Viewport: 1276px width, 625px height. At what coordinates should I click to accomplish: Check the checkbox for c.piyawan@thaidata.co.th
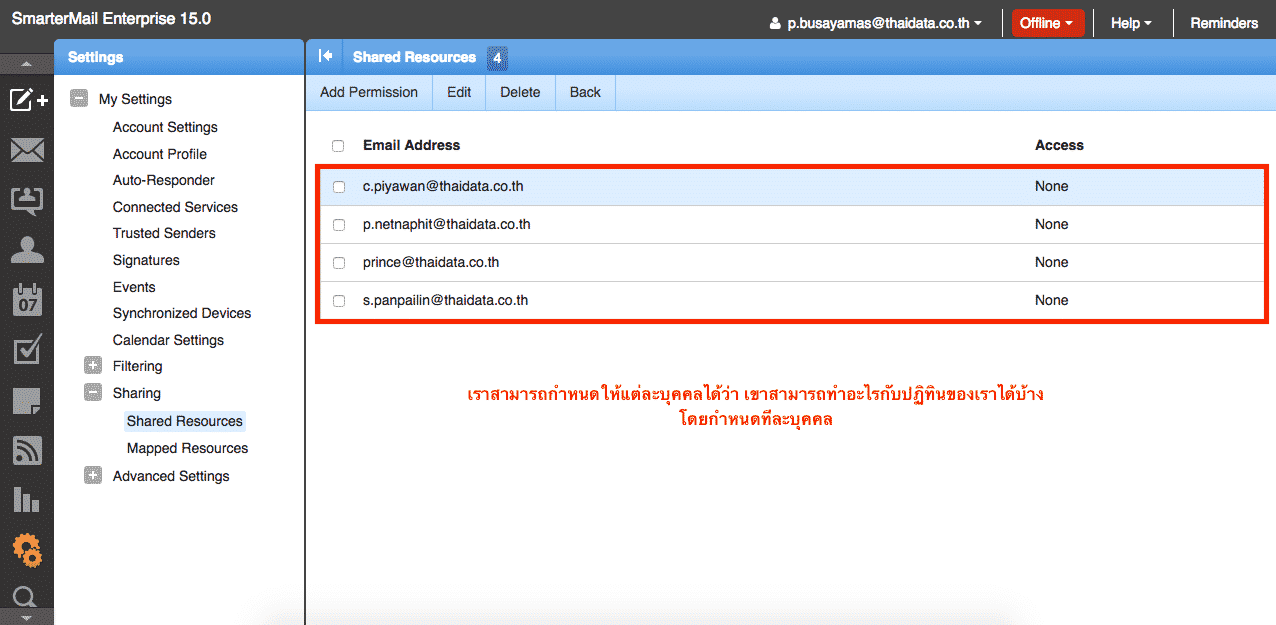coord(338,187)
